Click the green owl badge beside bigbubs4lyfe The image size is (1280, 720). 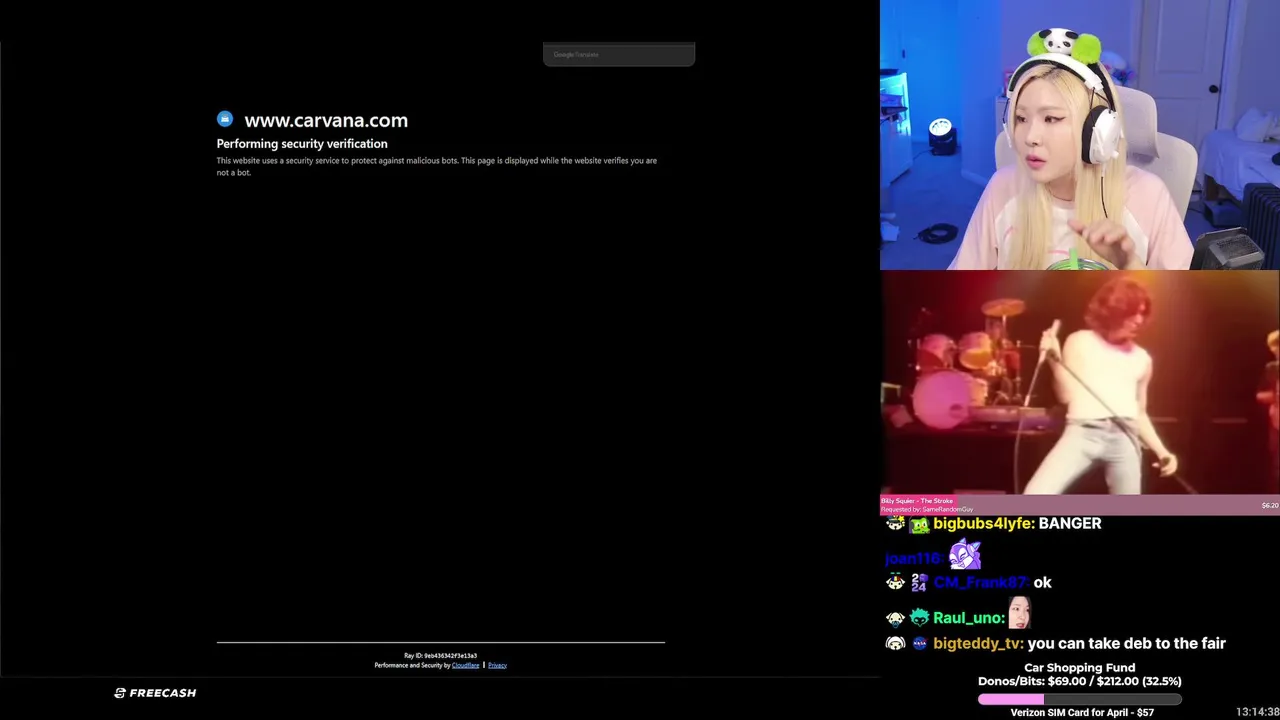point(919,524)
